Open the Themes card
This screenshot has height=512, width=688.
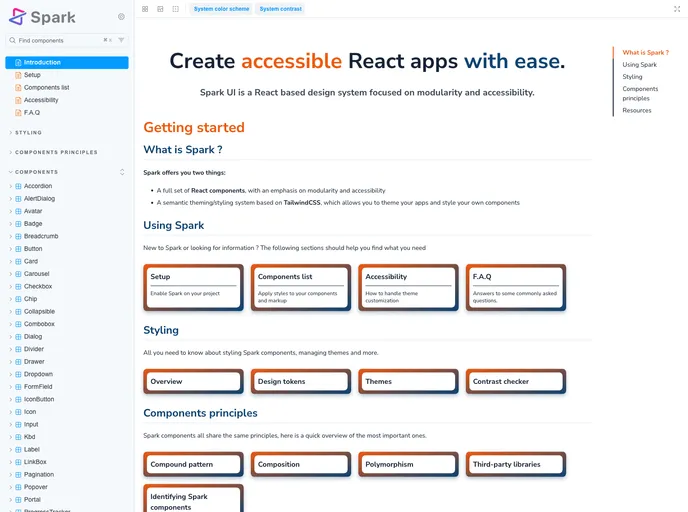408,382
